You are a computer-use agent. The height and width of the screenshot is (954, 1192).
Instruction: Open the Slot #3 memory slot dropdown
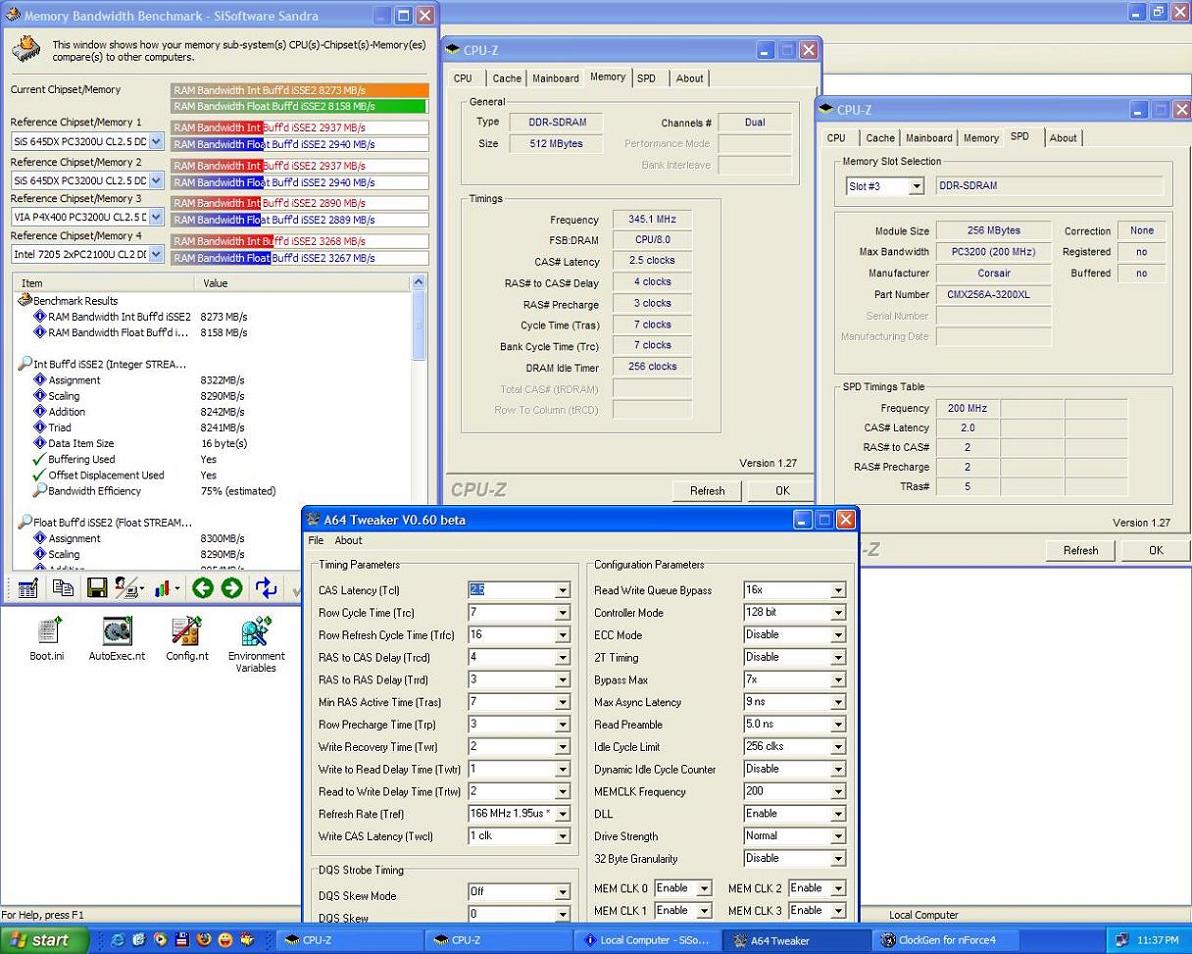click(x=917, y=186)
